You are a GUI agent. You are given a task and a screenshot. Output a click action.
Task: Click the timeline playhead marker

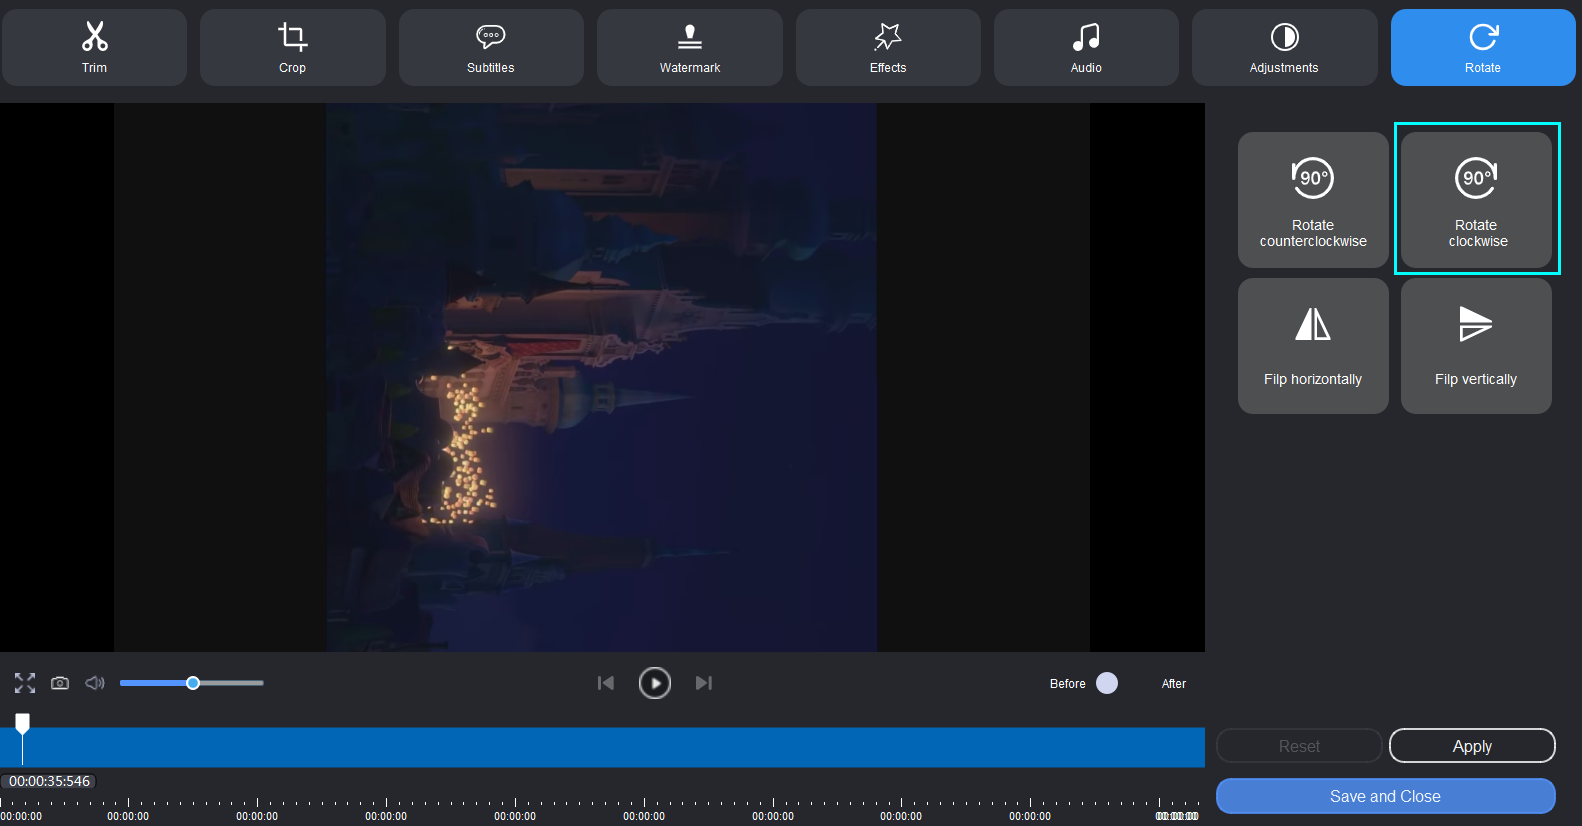pos(22,722)
